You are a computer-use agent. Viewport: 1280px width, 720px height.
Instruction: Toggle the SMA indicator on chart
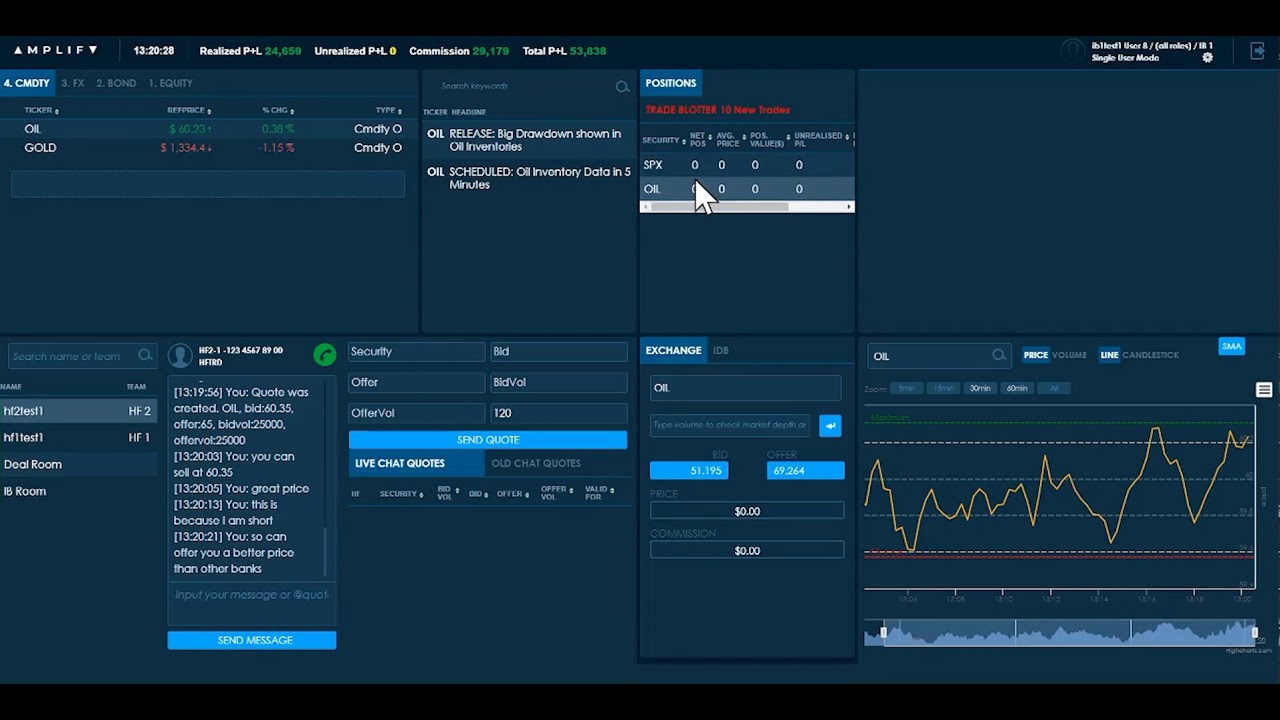click(x=1231, y=347)
